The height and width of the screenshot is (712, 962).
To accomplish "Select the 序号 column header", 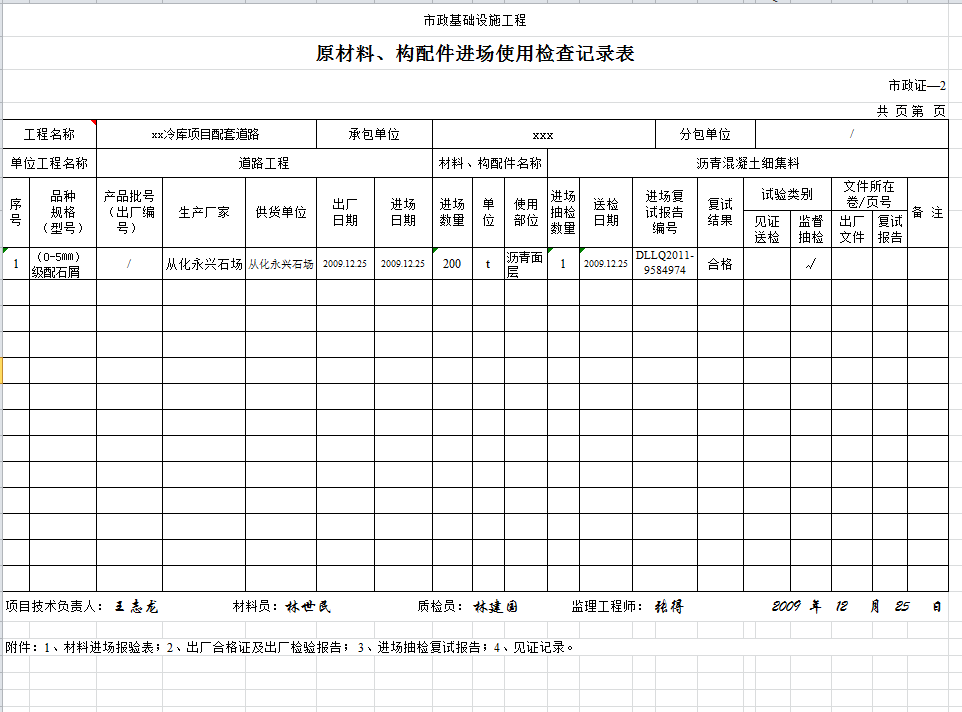I will pyautogui.click(x=16, y=212).
